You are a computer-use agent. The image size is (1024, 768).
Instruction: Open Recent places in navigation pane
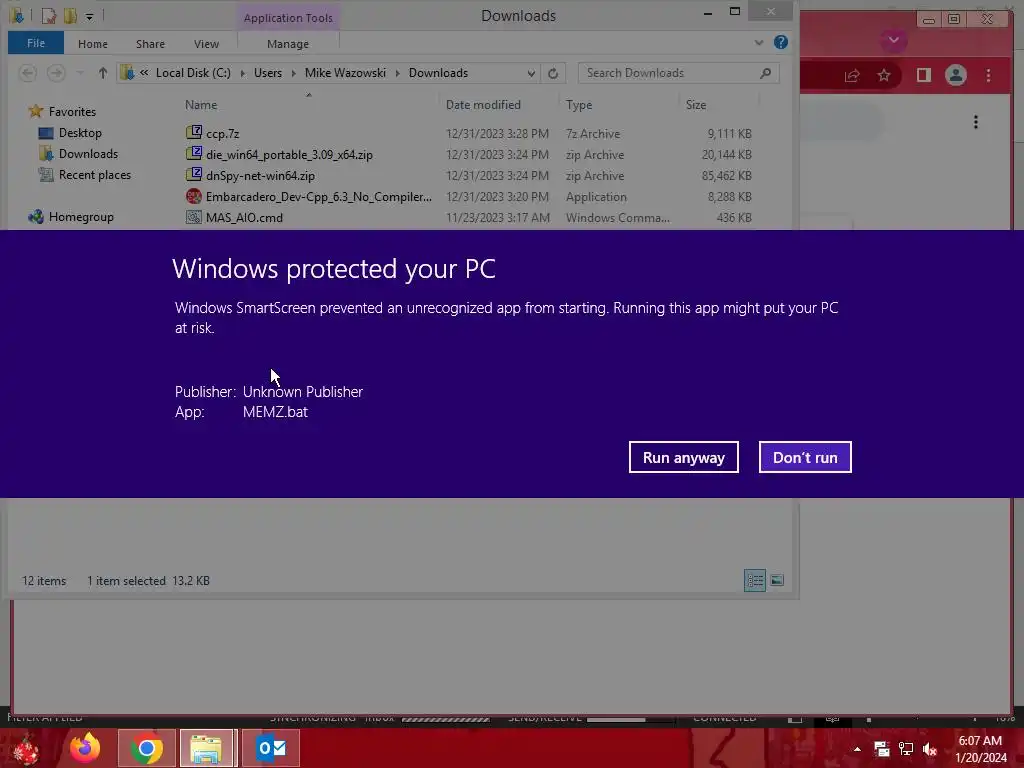(x=95, y=174)
